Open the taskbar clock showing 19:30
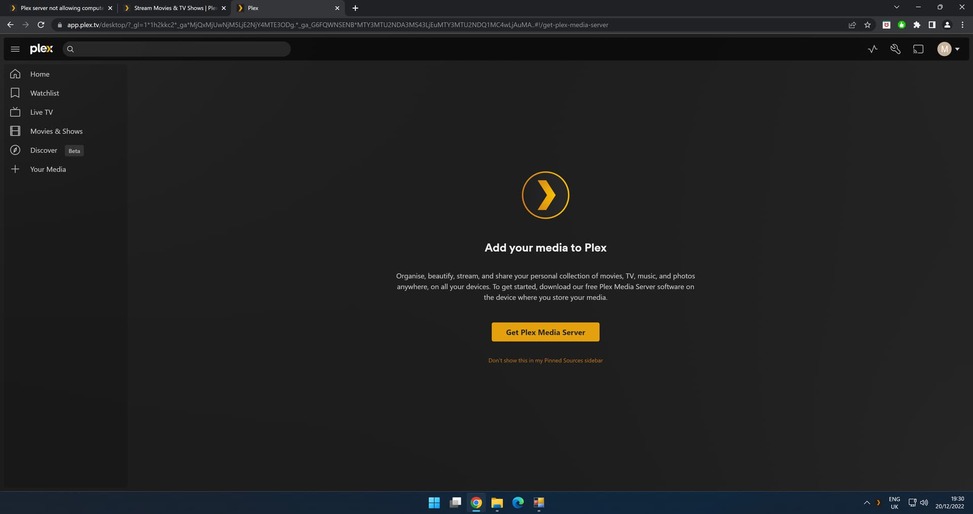The height and width of the screenshot is (514, 973). coord(950,502)
